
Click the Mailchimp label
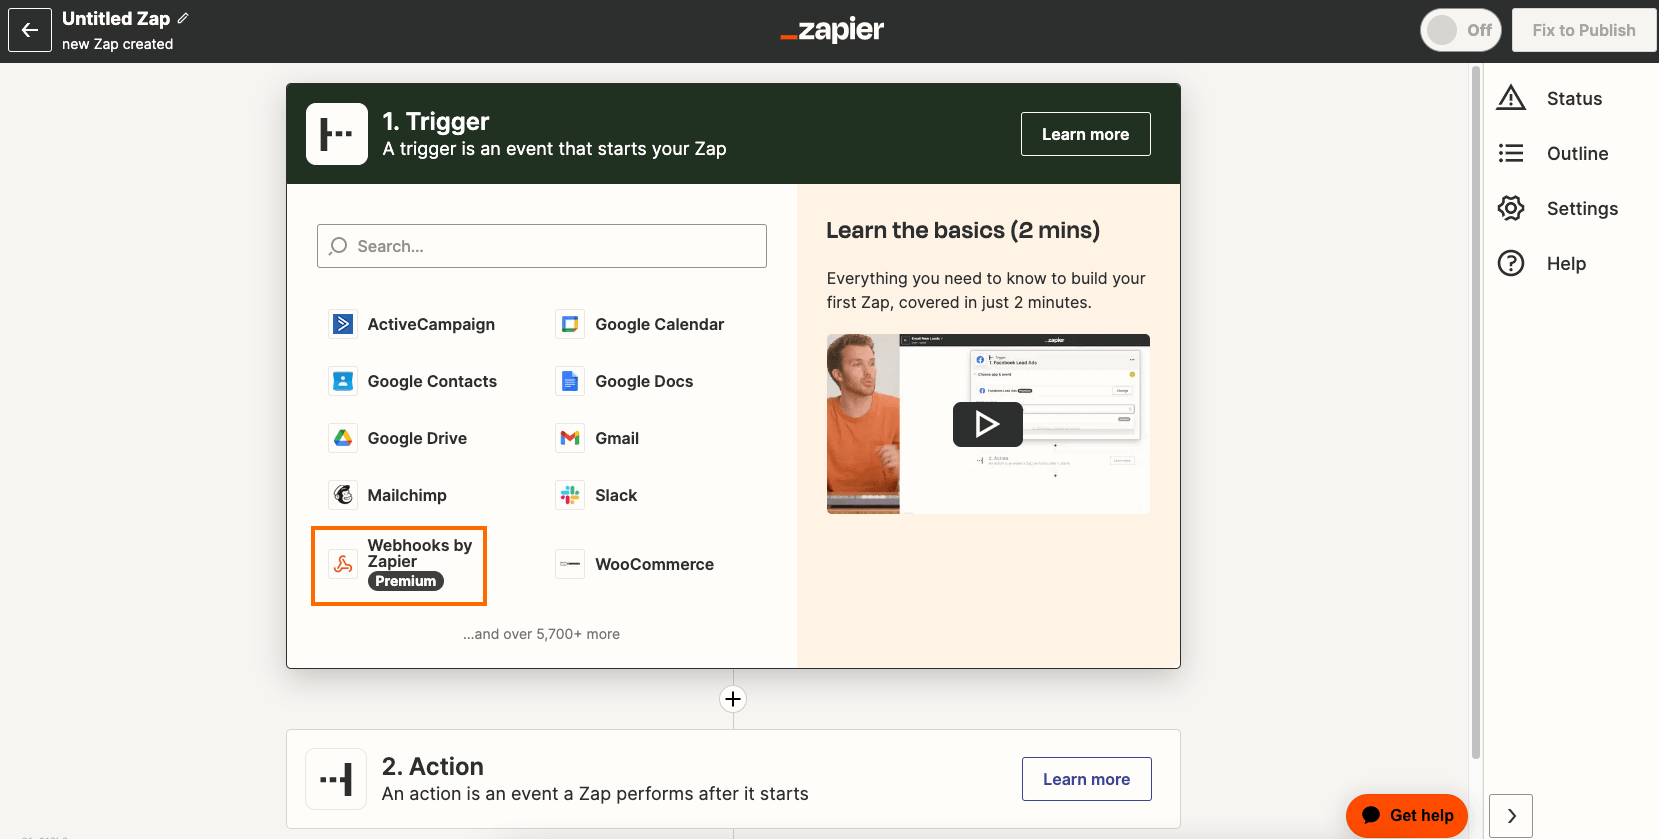[407, 495]
